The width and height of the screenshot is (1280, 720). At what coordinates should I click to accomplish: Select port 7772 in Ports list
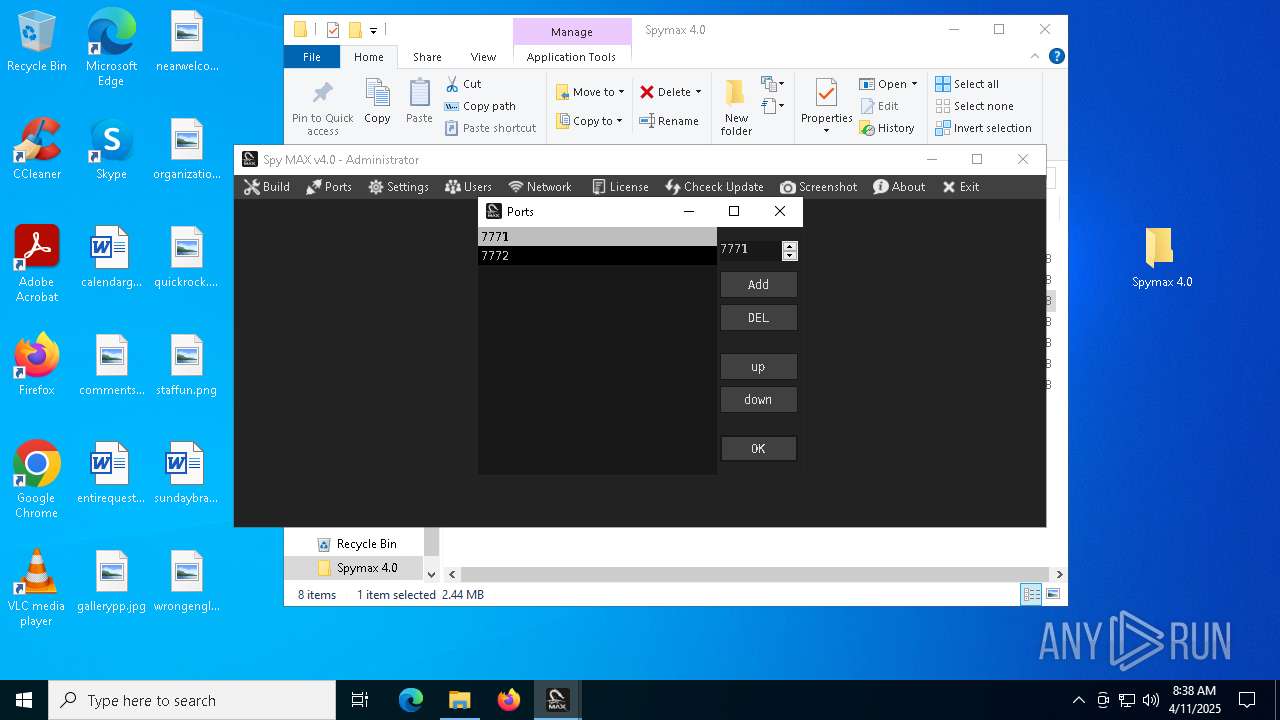(597, 256)
